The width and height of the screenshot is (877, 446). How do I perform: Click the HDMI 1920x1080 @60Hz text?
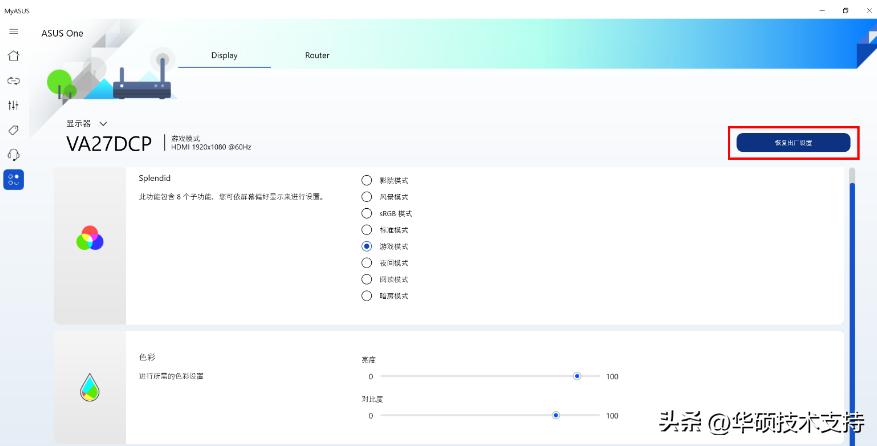211,147
